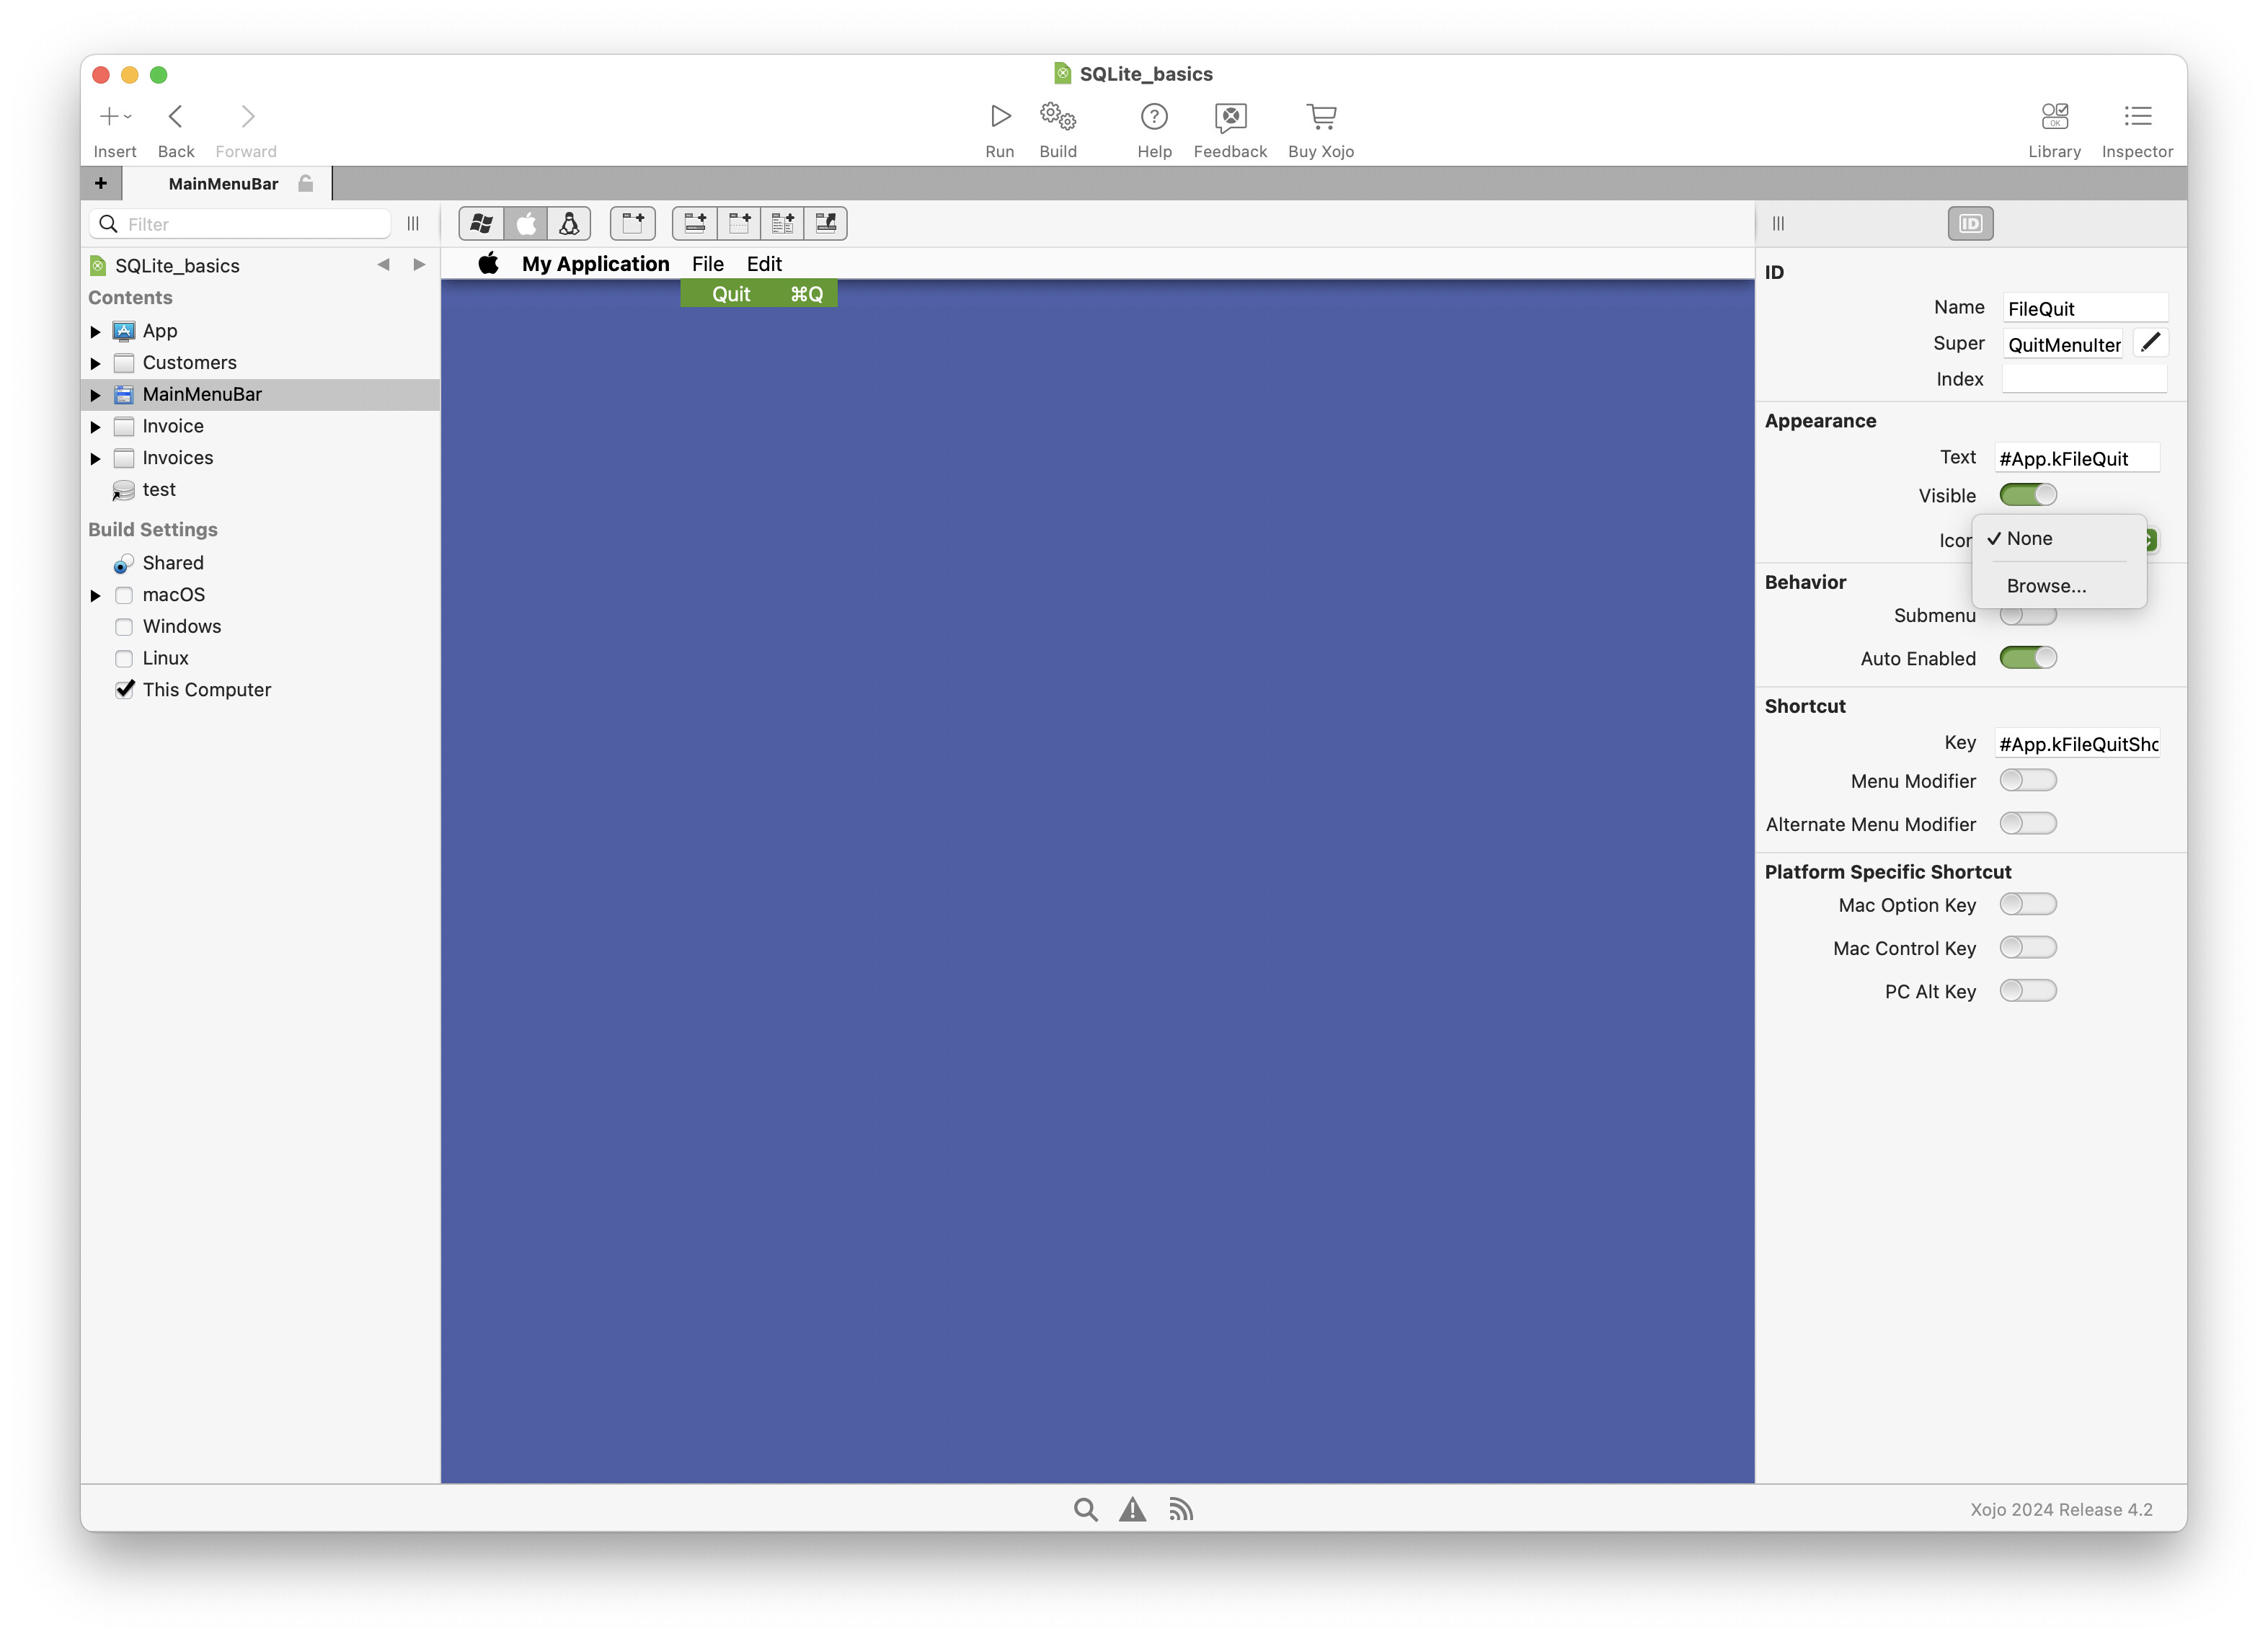Image resolution: width=2268 pixels, height=1639 pixels.
Task: Click the Buy Xojo cart icon
Action: click(x=1321, y=116)
